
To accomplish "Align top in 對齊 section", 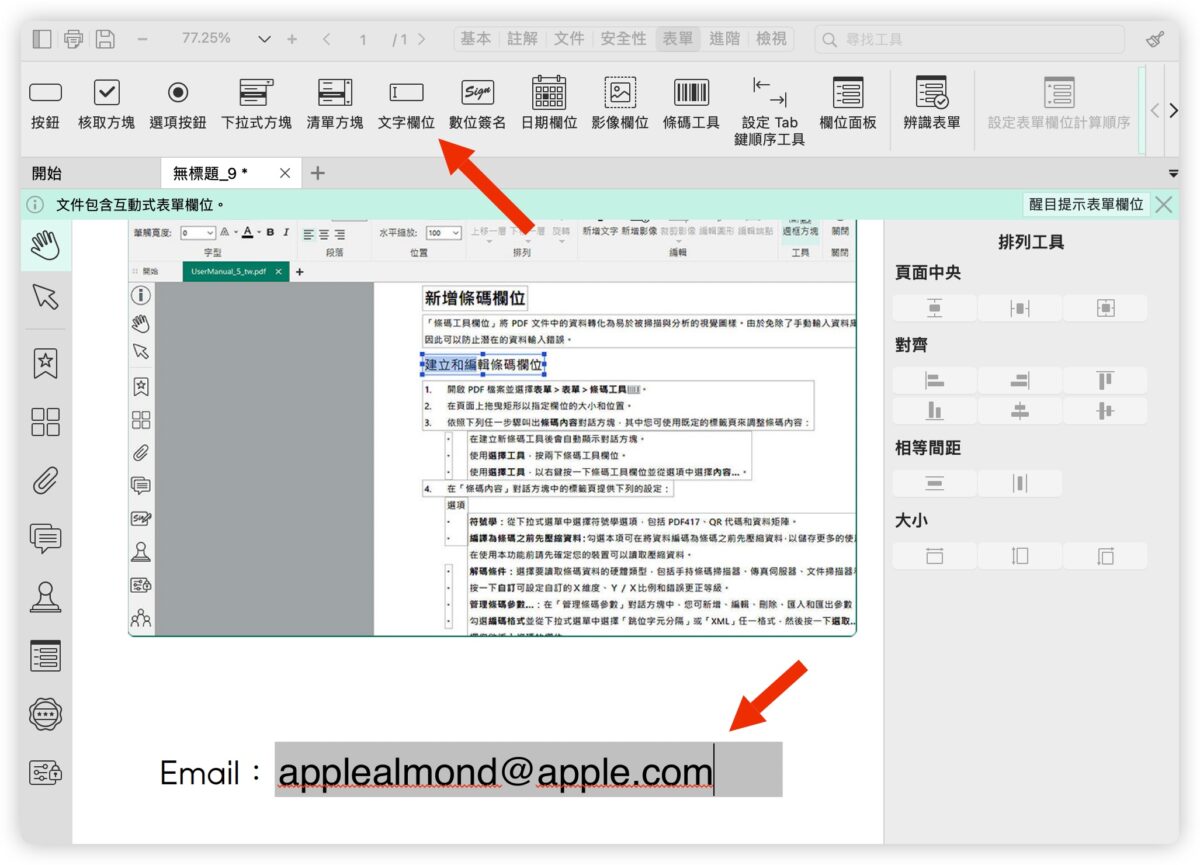I will 1105,381.
